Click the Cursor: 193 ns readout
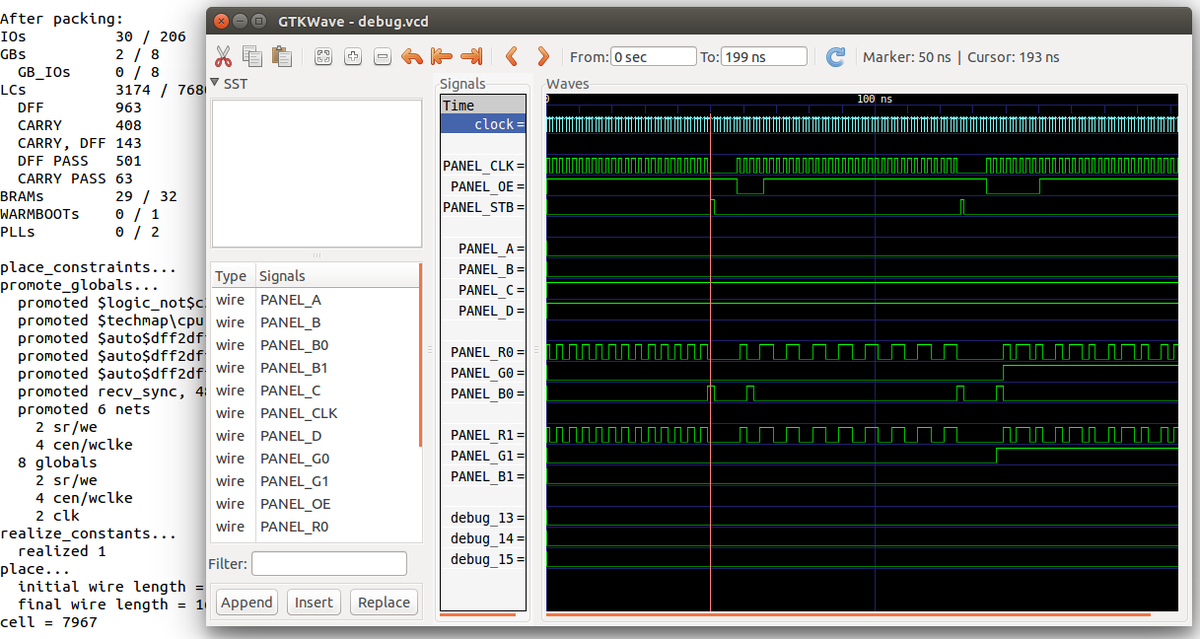The width and height of the screenshot is (1200, 639). (x=1012, y=57)
